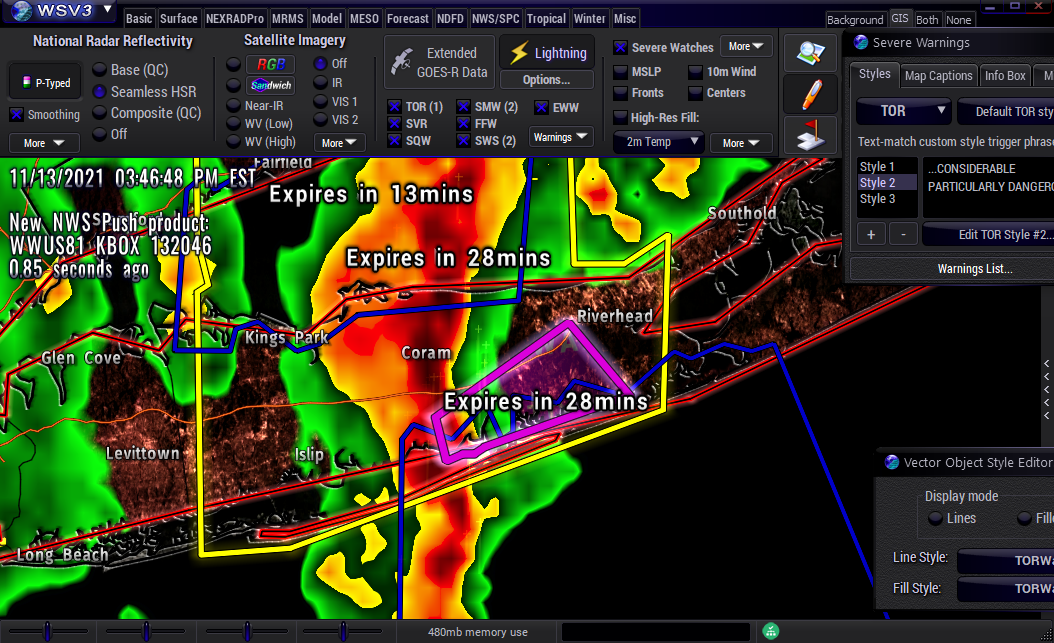Open the TOR warning type dropdown

pos(903,111)
